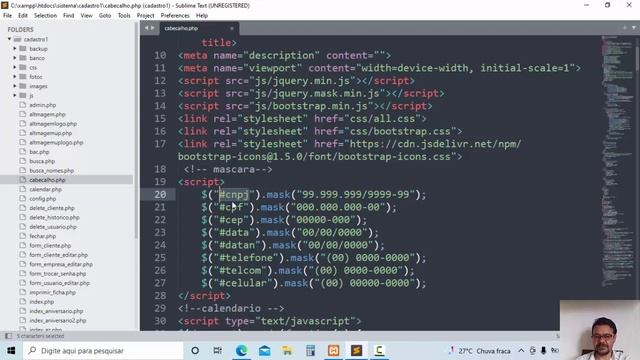640x360 pixels.
Task: Click the microphone tray icon
Action: click(x=543, y=350)
